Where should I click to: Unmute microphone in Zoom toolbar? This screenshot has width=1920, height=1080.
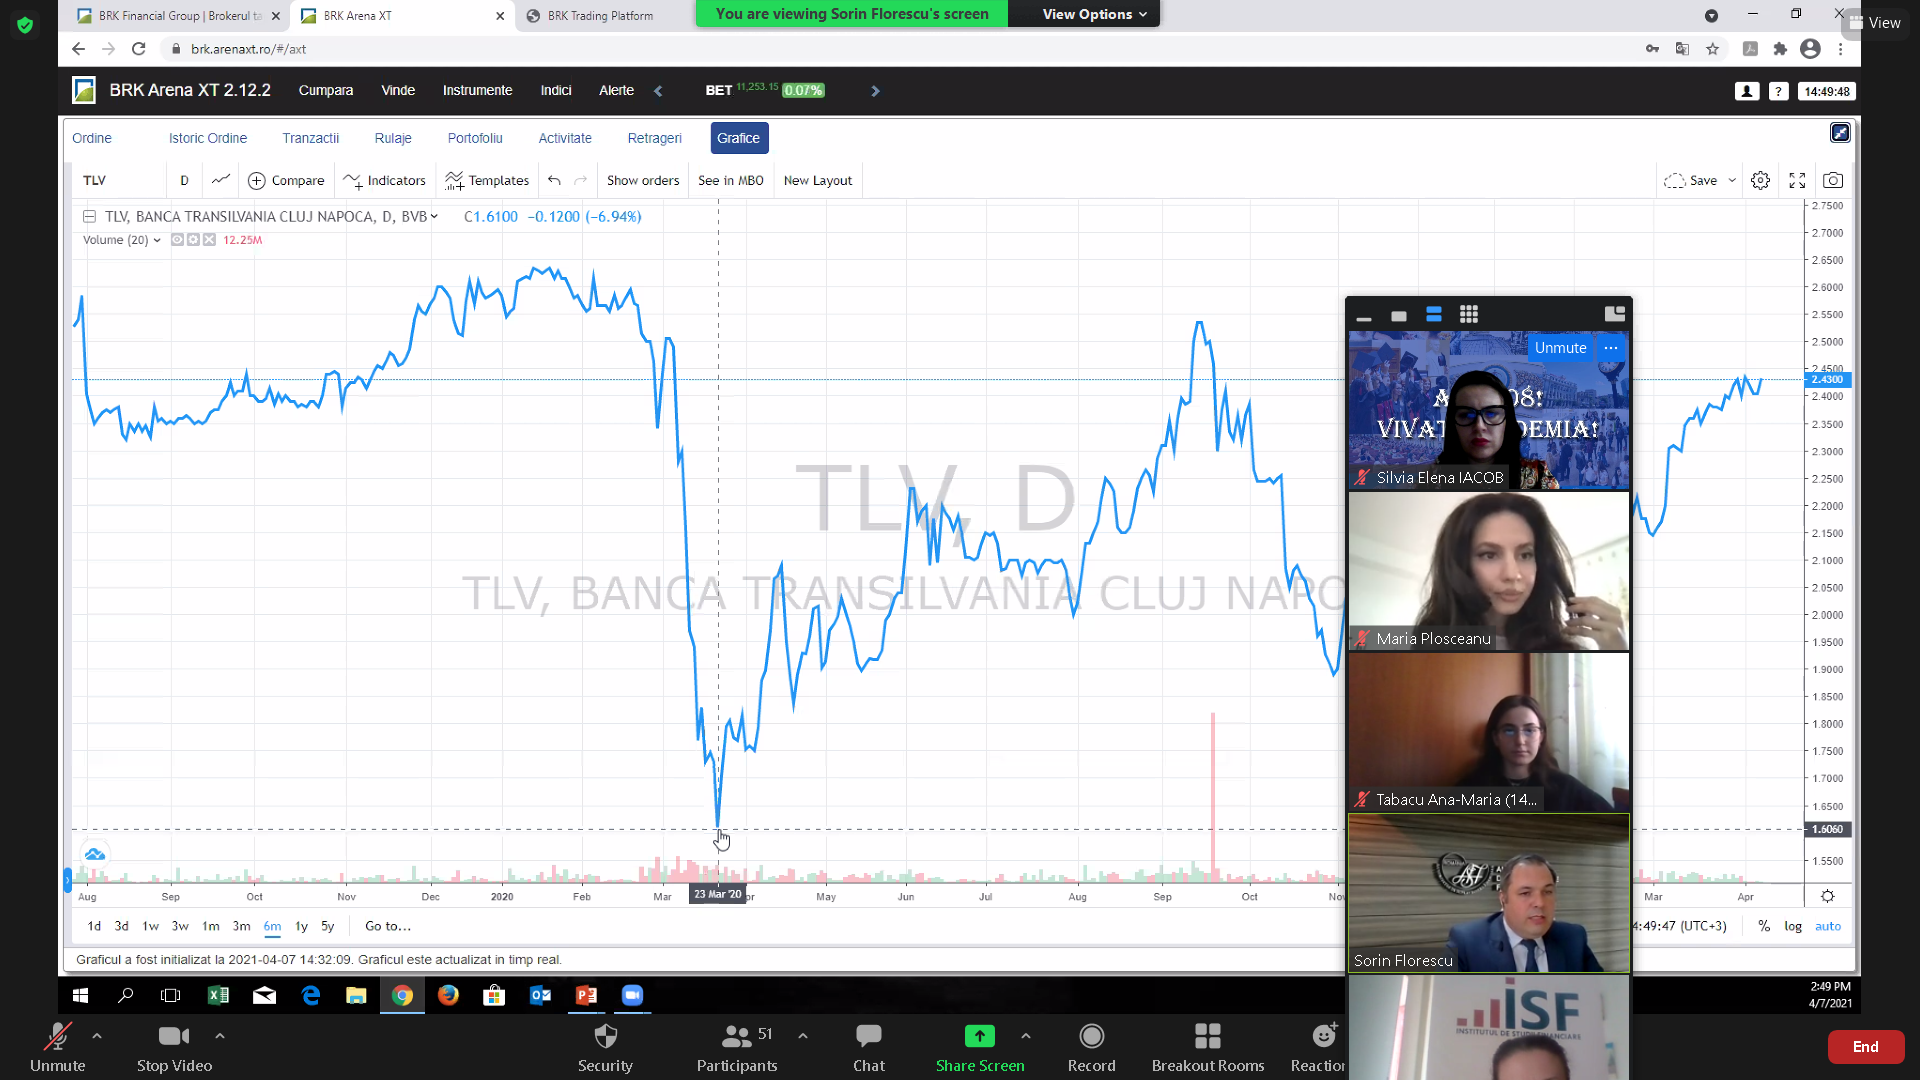(57, 1047)
